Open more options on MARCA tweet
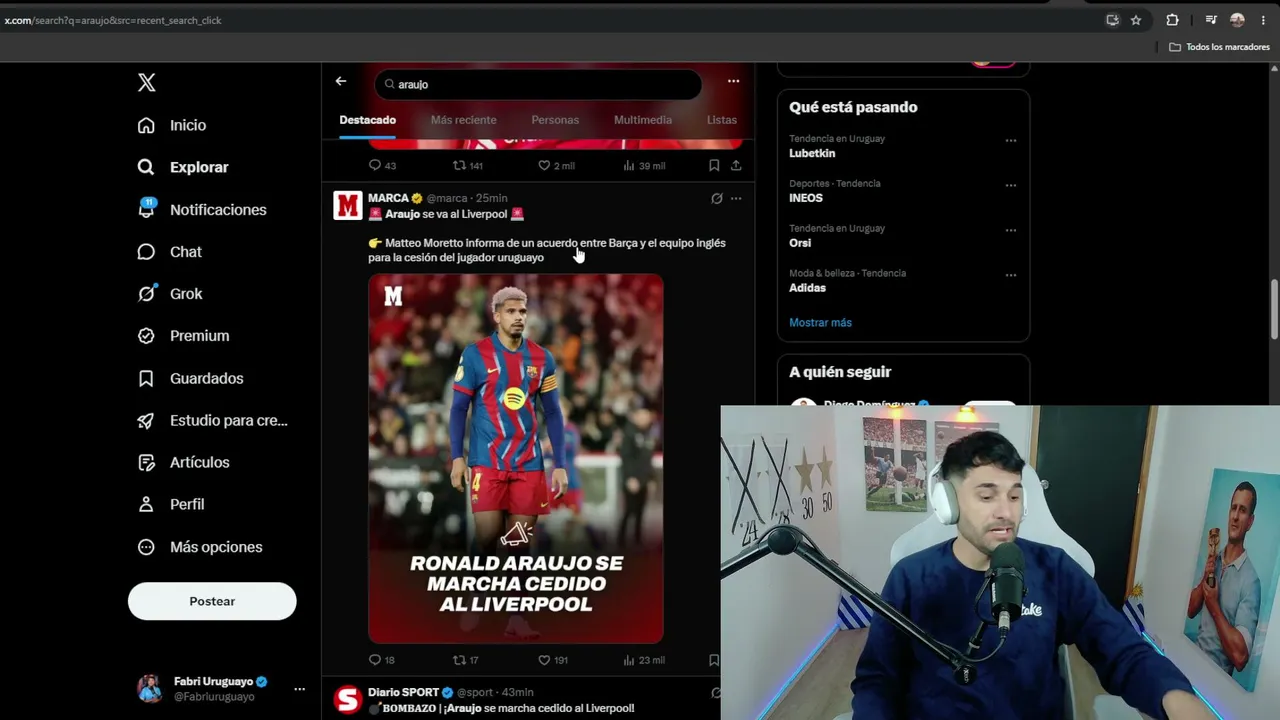1280x720 pixels. pos(736,198)
